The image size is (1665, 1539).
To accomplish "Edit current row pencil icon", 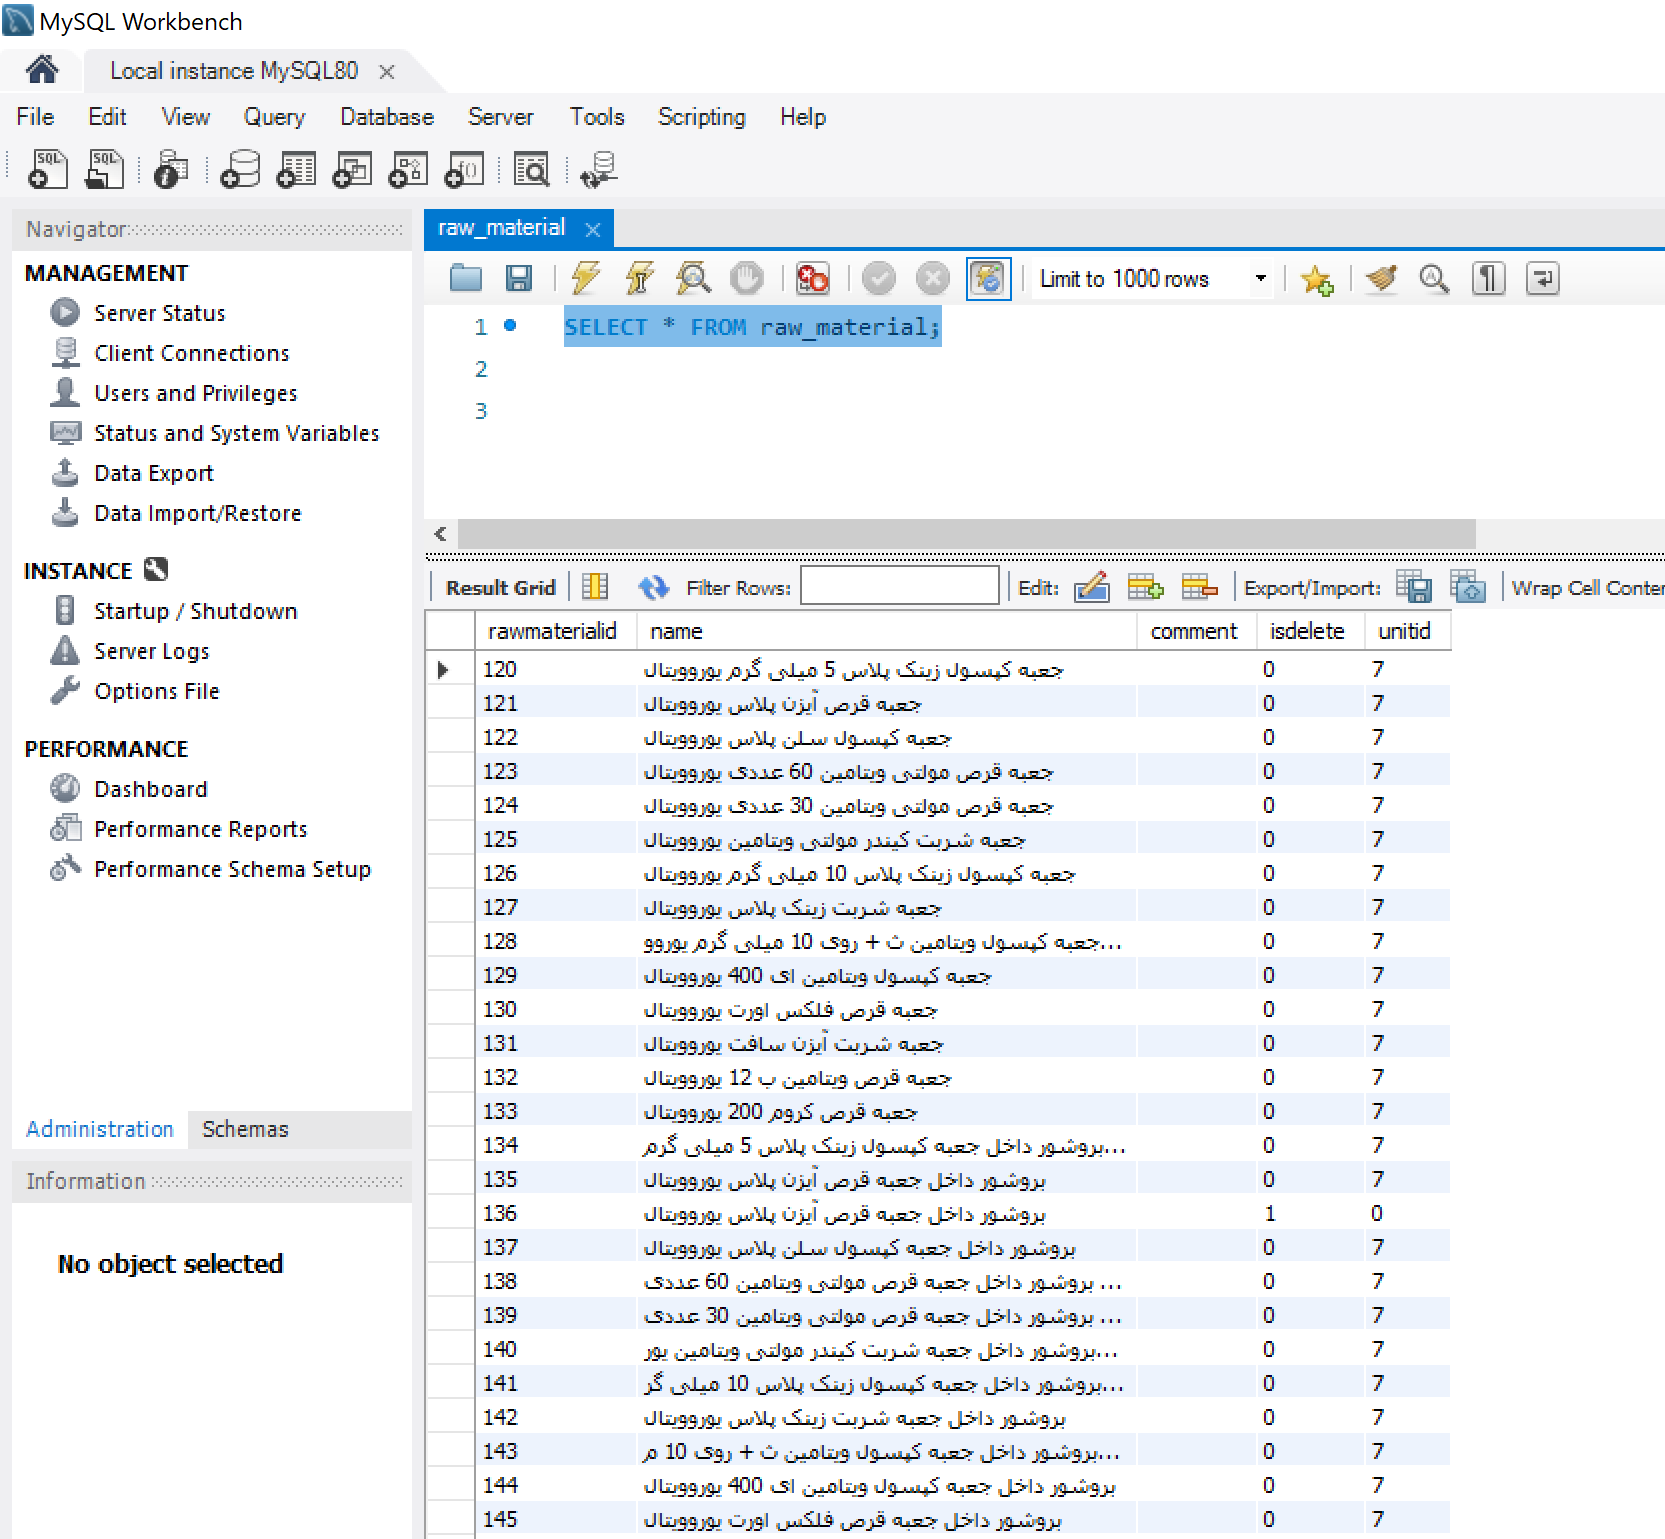I will pyautogui.click(x=1092, y=587).
